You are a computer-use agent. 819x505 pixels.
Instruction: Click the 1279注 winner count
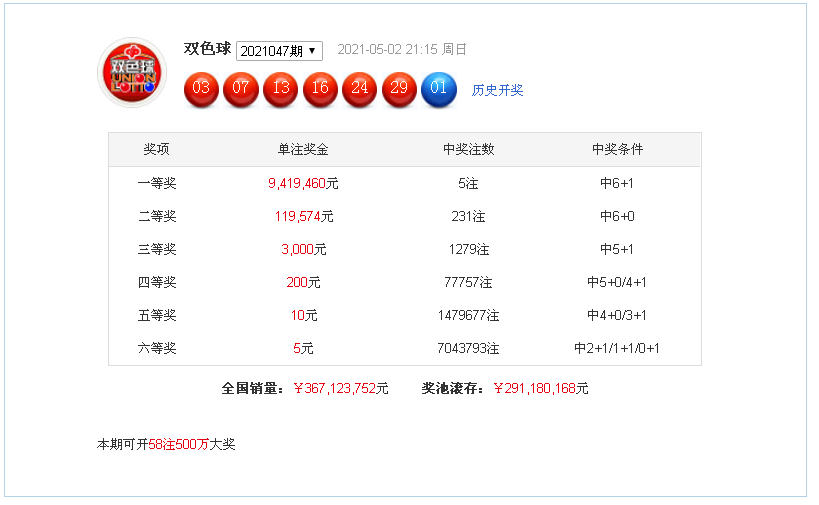(x=469, y=249)
